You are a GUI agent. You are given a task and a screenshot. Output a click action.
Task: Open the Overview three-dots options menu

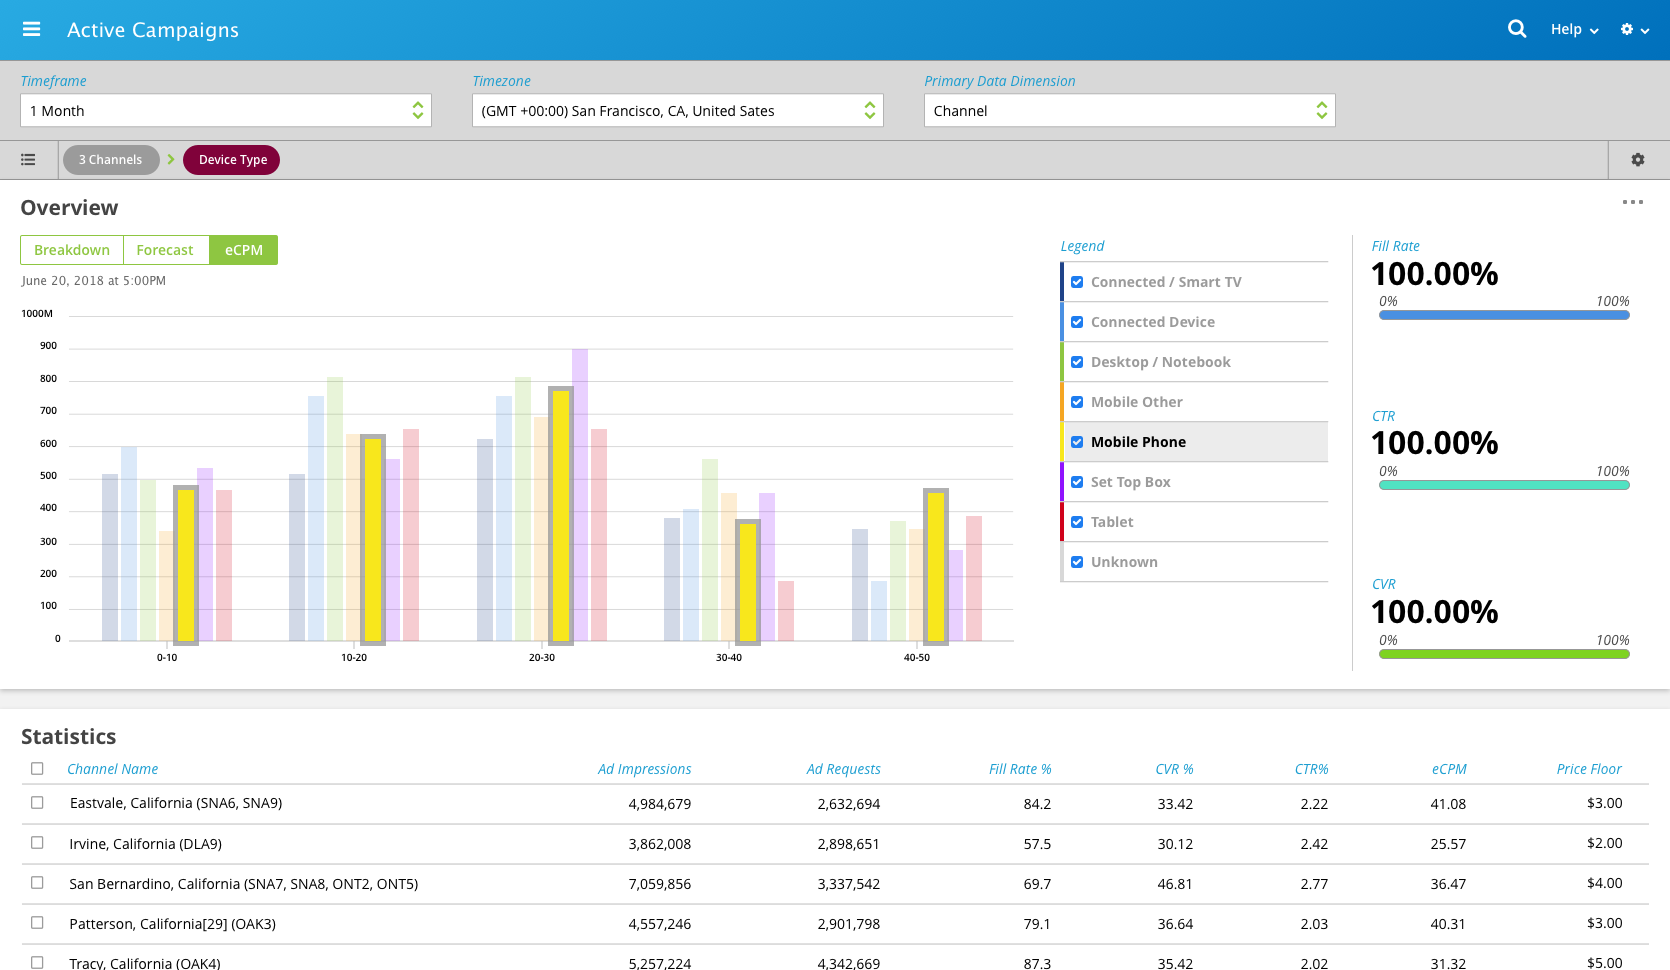click(x=1632, y=202)
